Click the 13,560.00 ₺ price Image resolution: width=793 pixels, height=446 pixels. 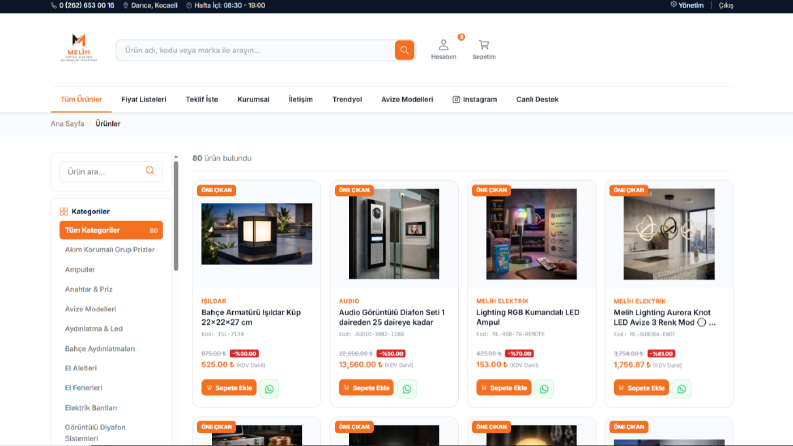[x=360, y=365]
